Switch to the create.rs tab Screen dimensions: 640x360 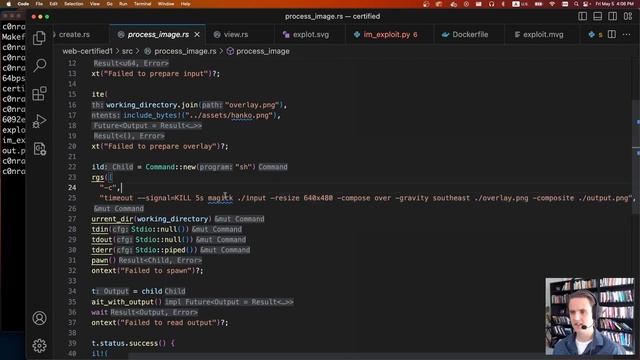[74, 35]
